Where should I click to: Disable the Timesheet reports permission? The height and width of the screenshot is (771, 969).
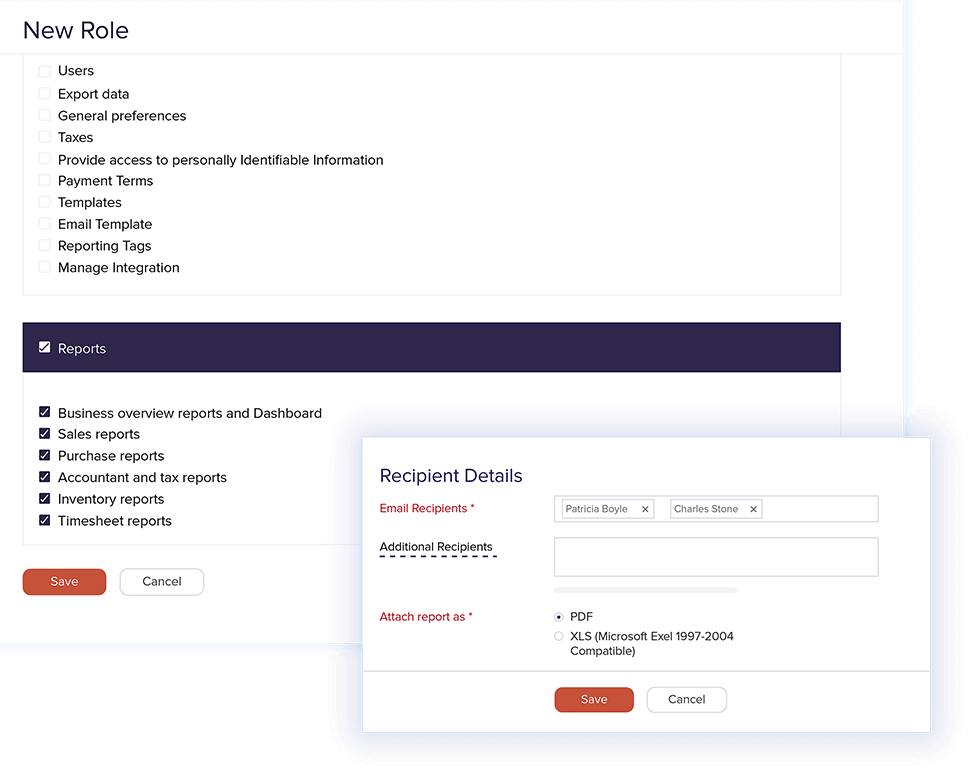44,520
